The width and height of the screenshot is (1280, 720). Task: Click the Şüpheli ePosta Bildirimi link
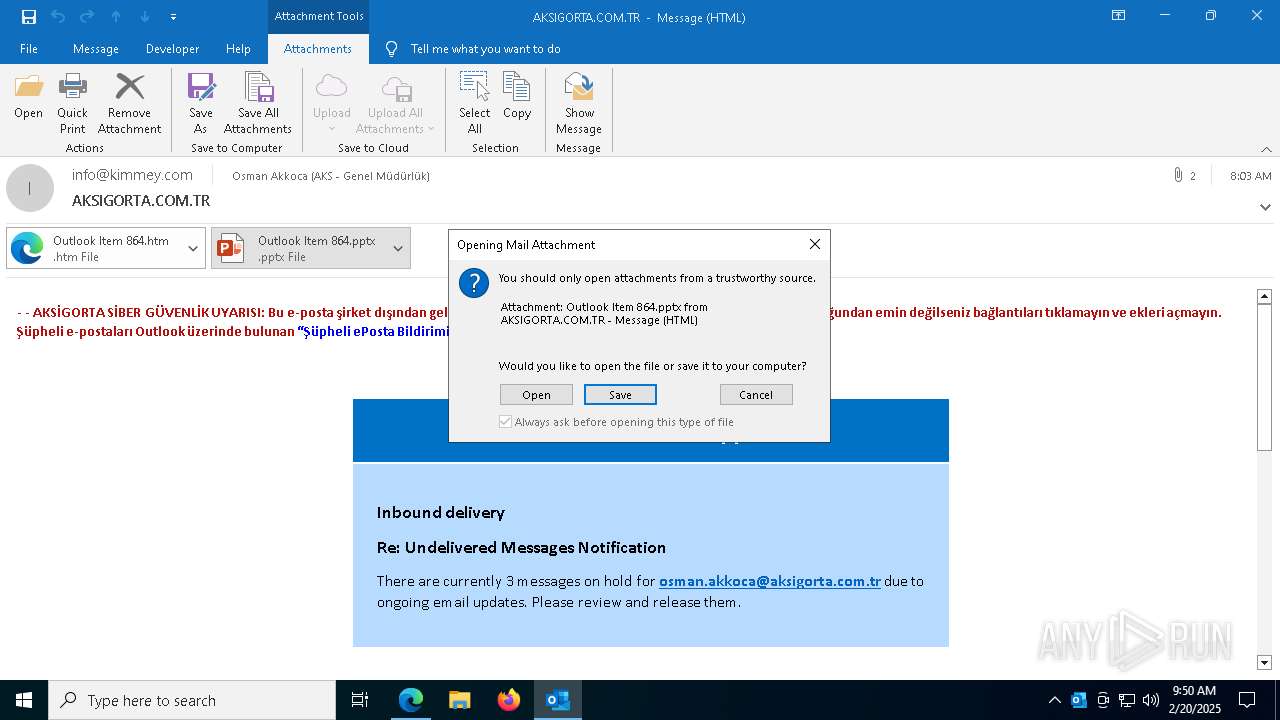[373, 331]
